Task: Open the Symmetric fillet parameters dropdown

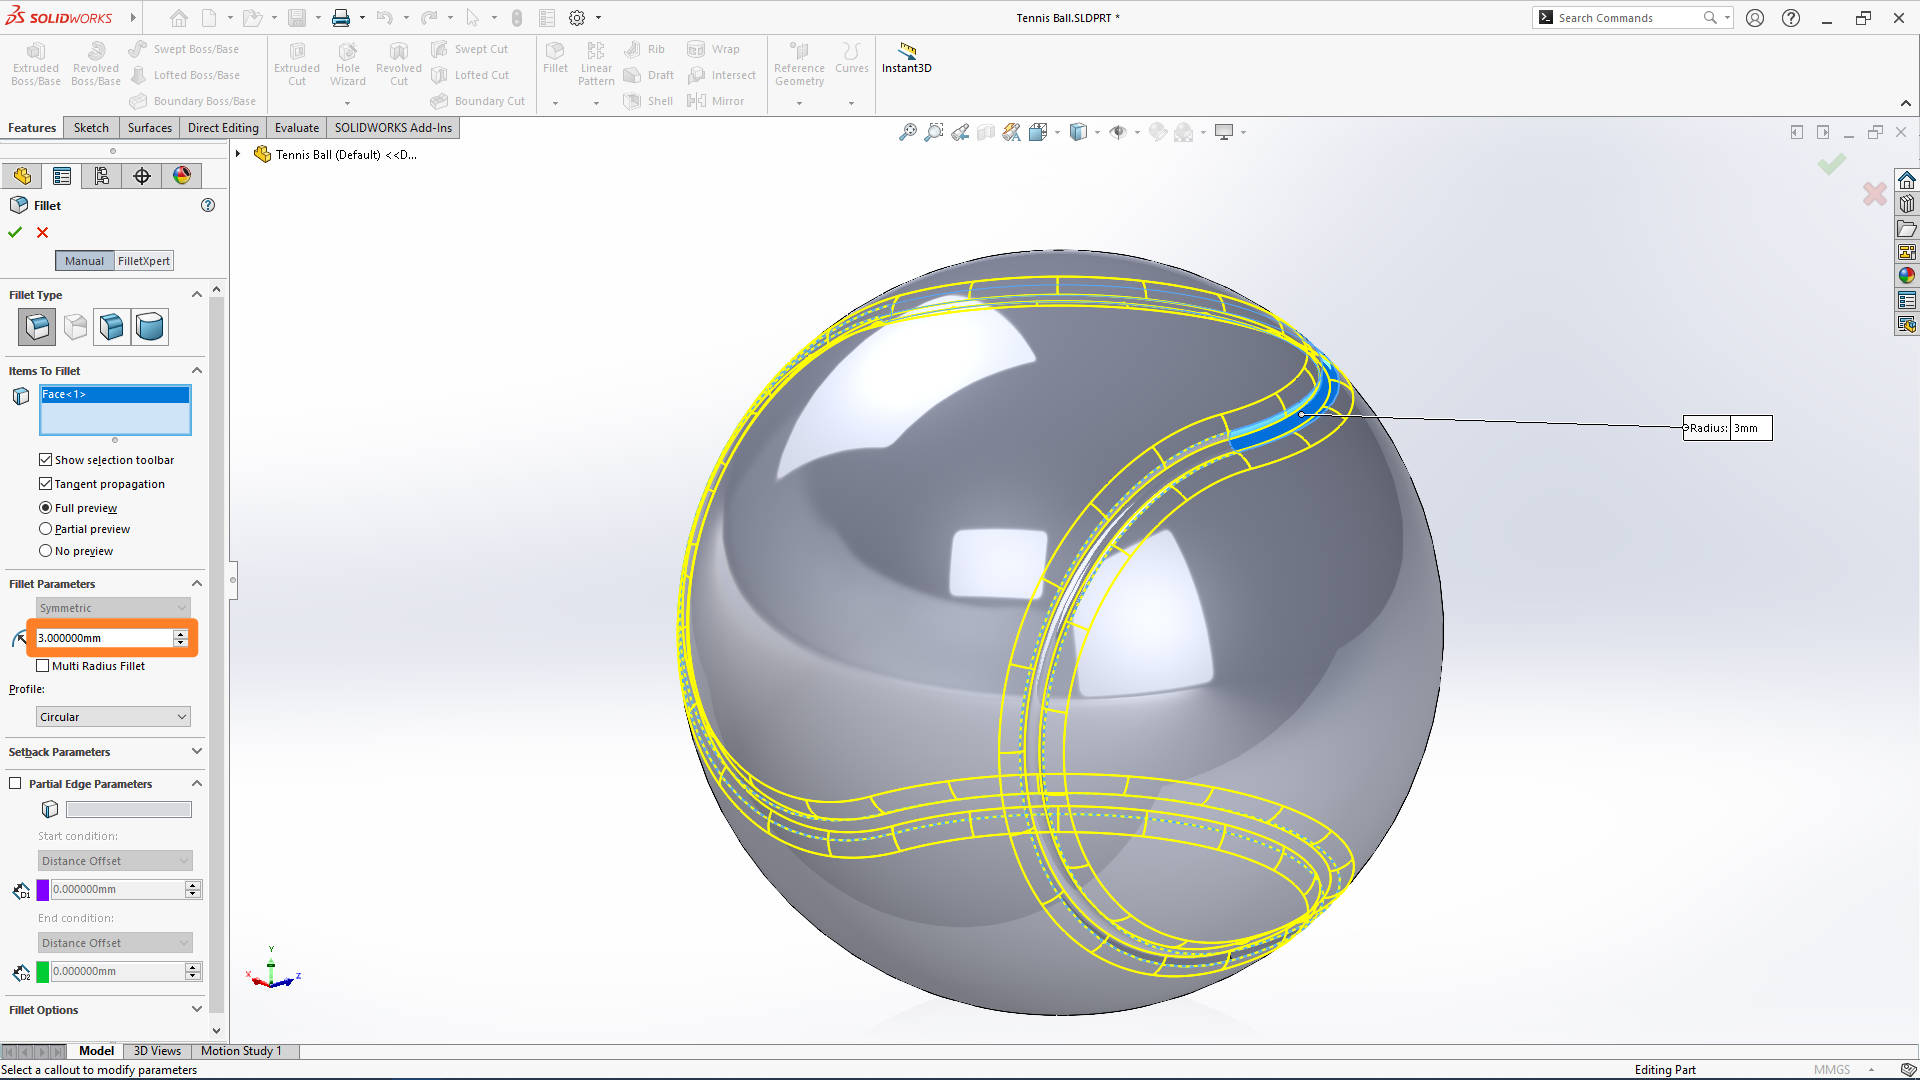Action: tap(112, 607)
